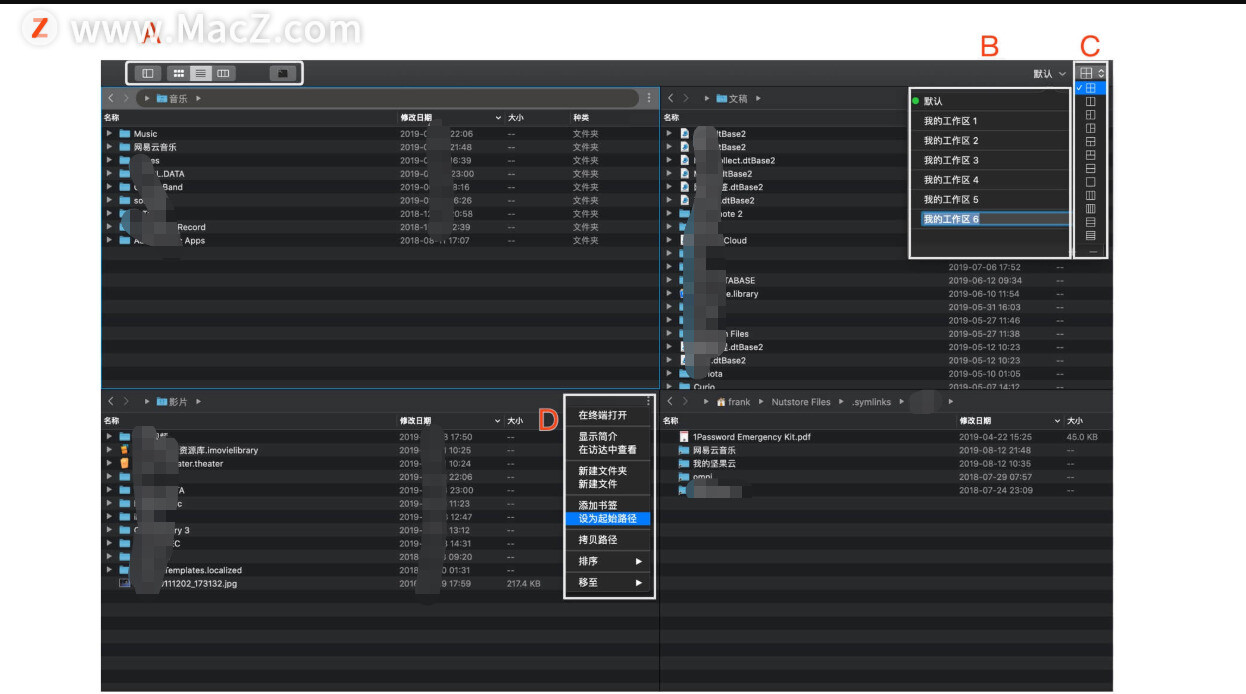Click the arrow after 影片 in the path bar
This screenshot has width=1246, height=694.
198,401
